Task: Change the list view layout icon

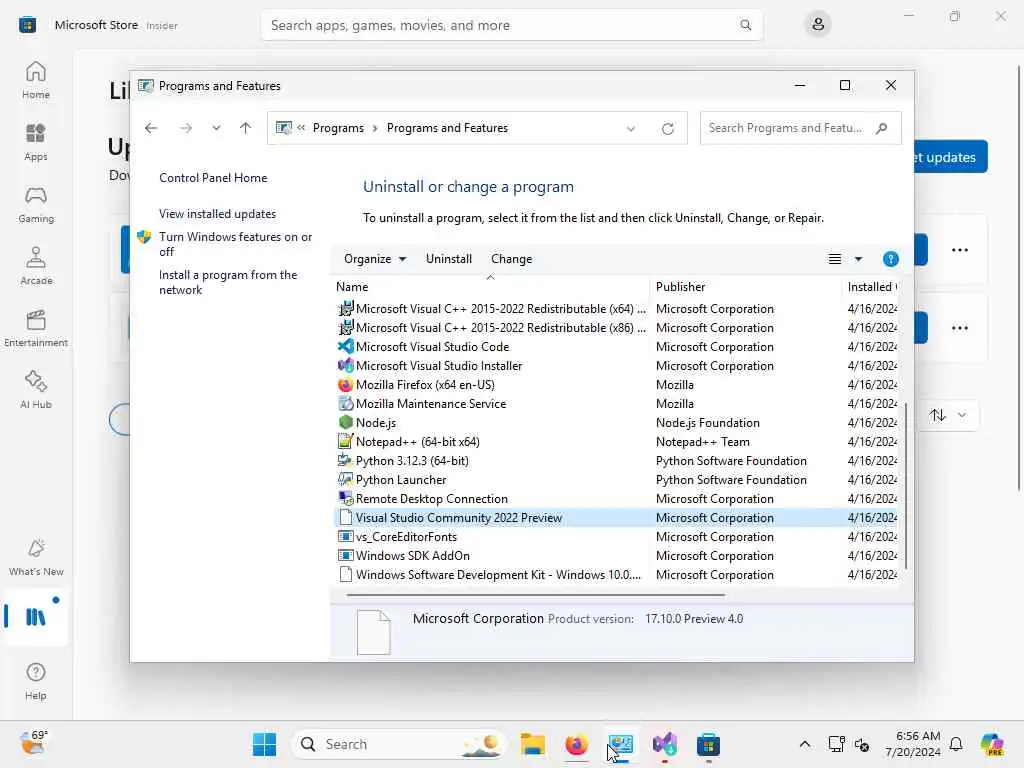Action: (835, 259)
